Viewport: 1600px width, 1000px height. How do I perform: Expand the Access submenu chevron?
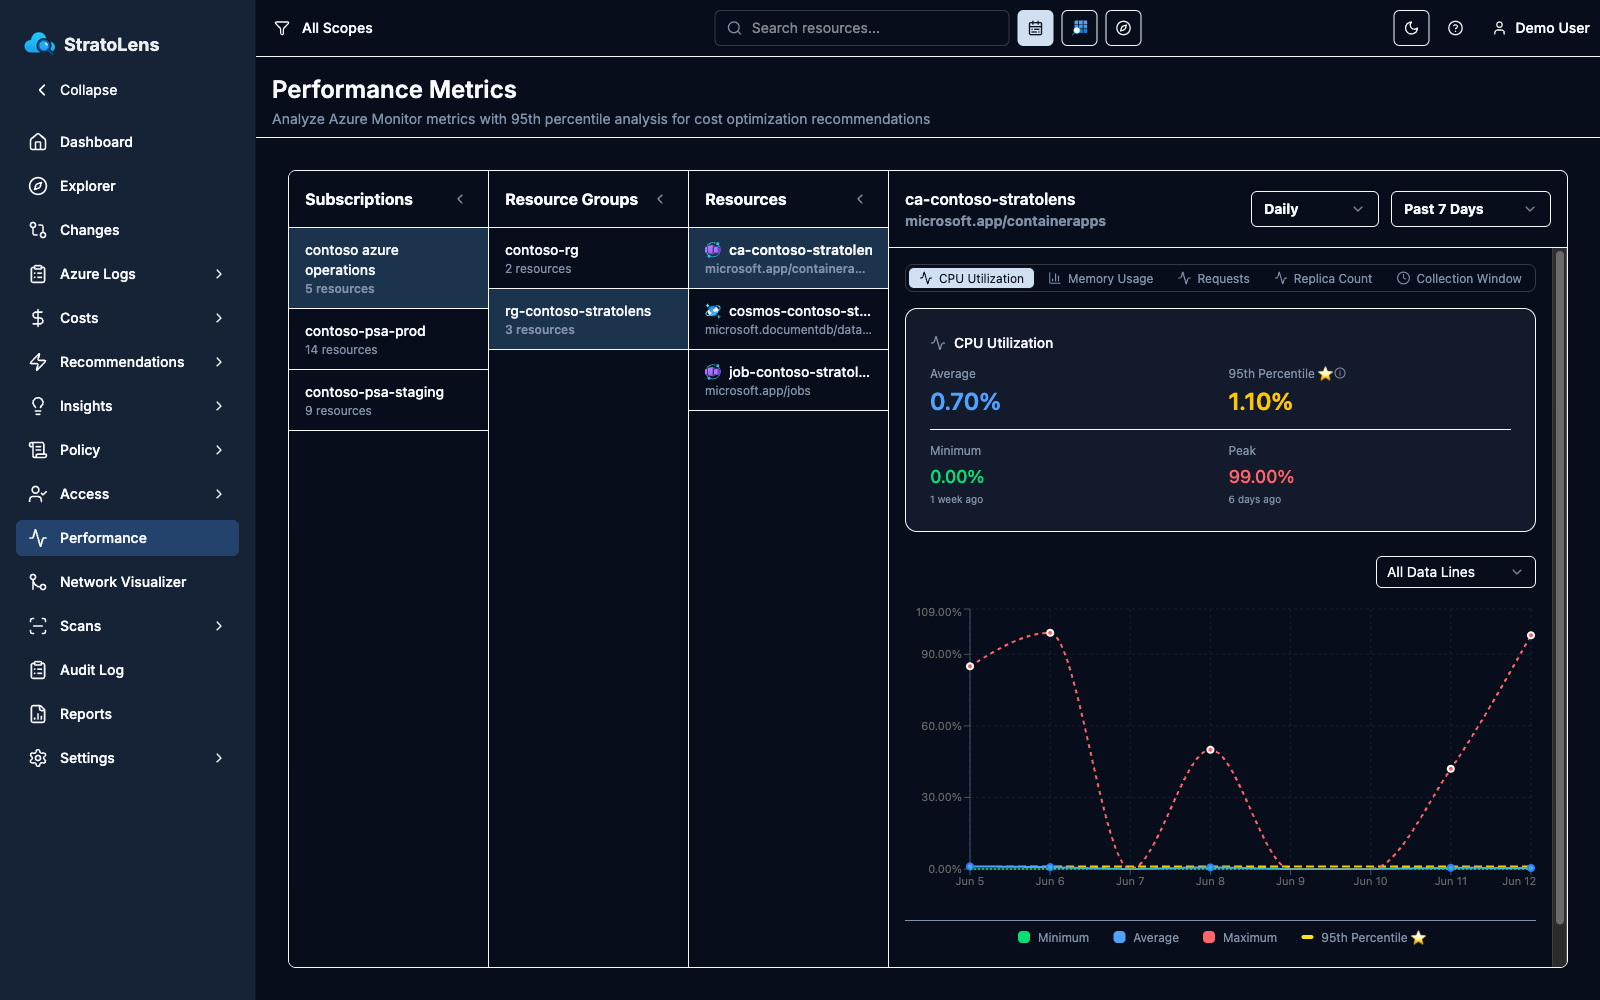click(219, 494)
